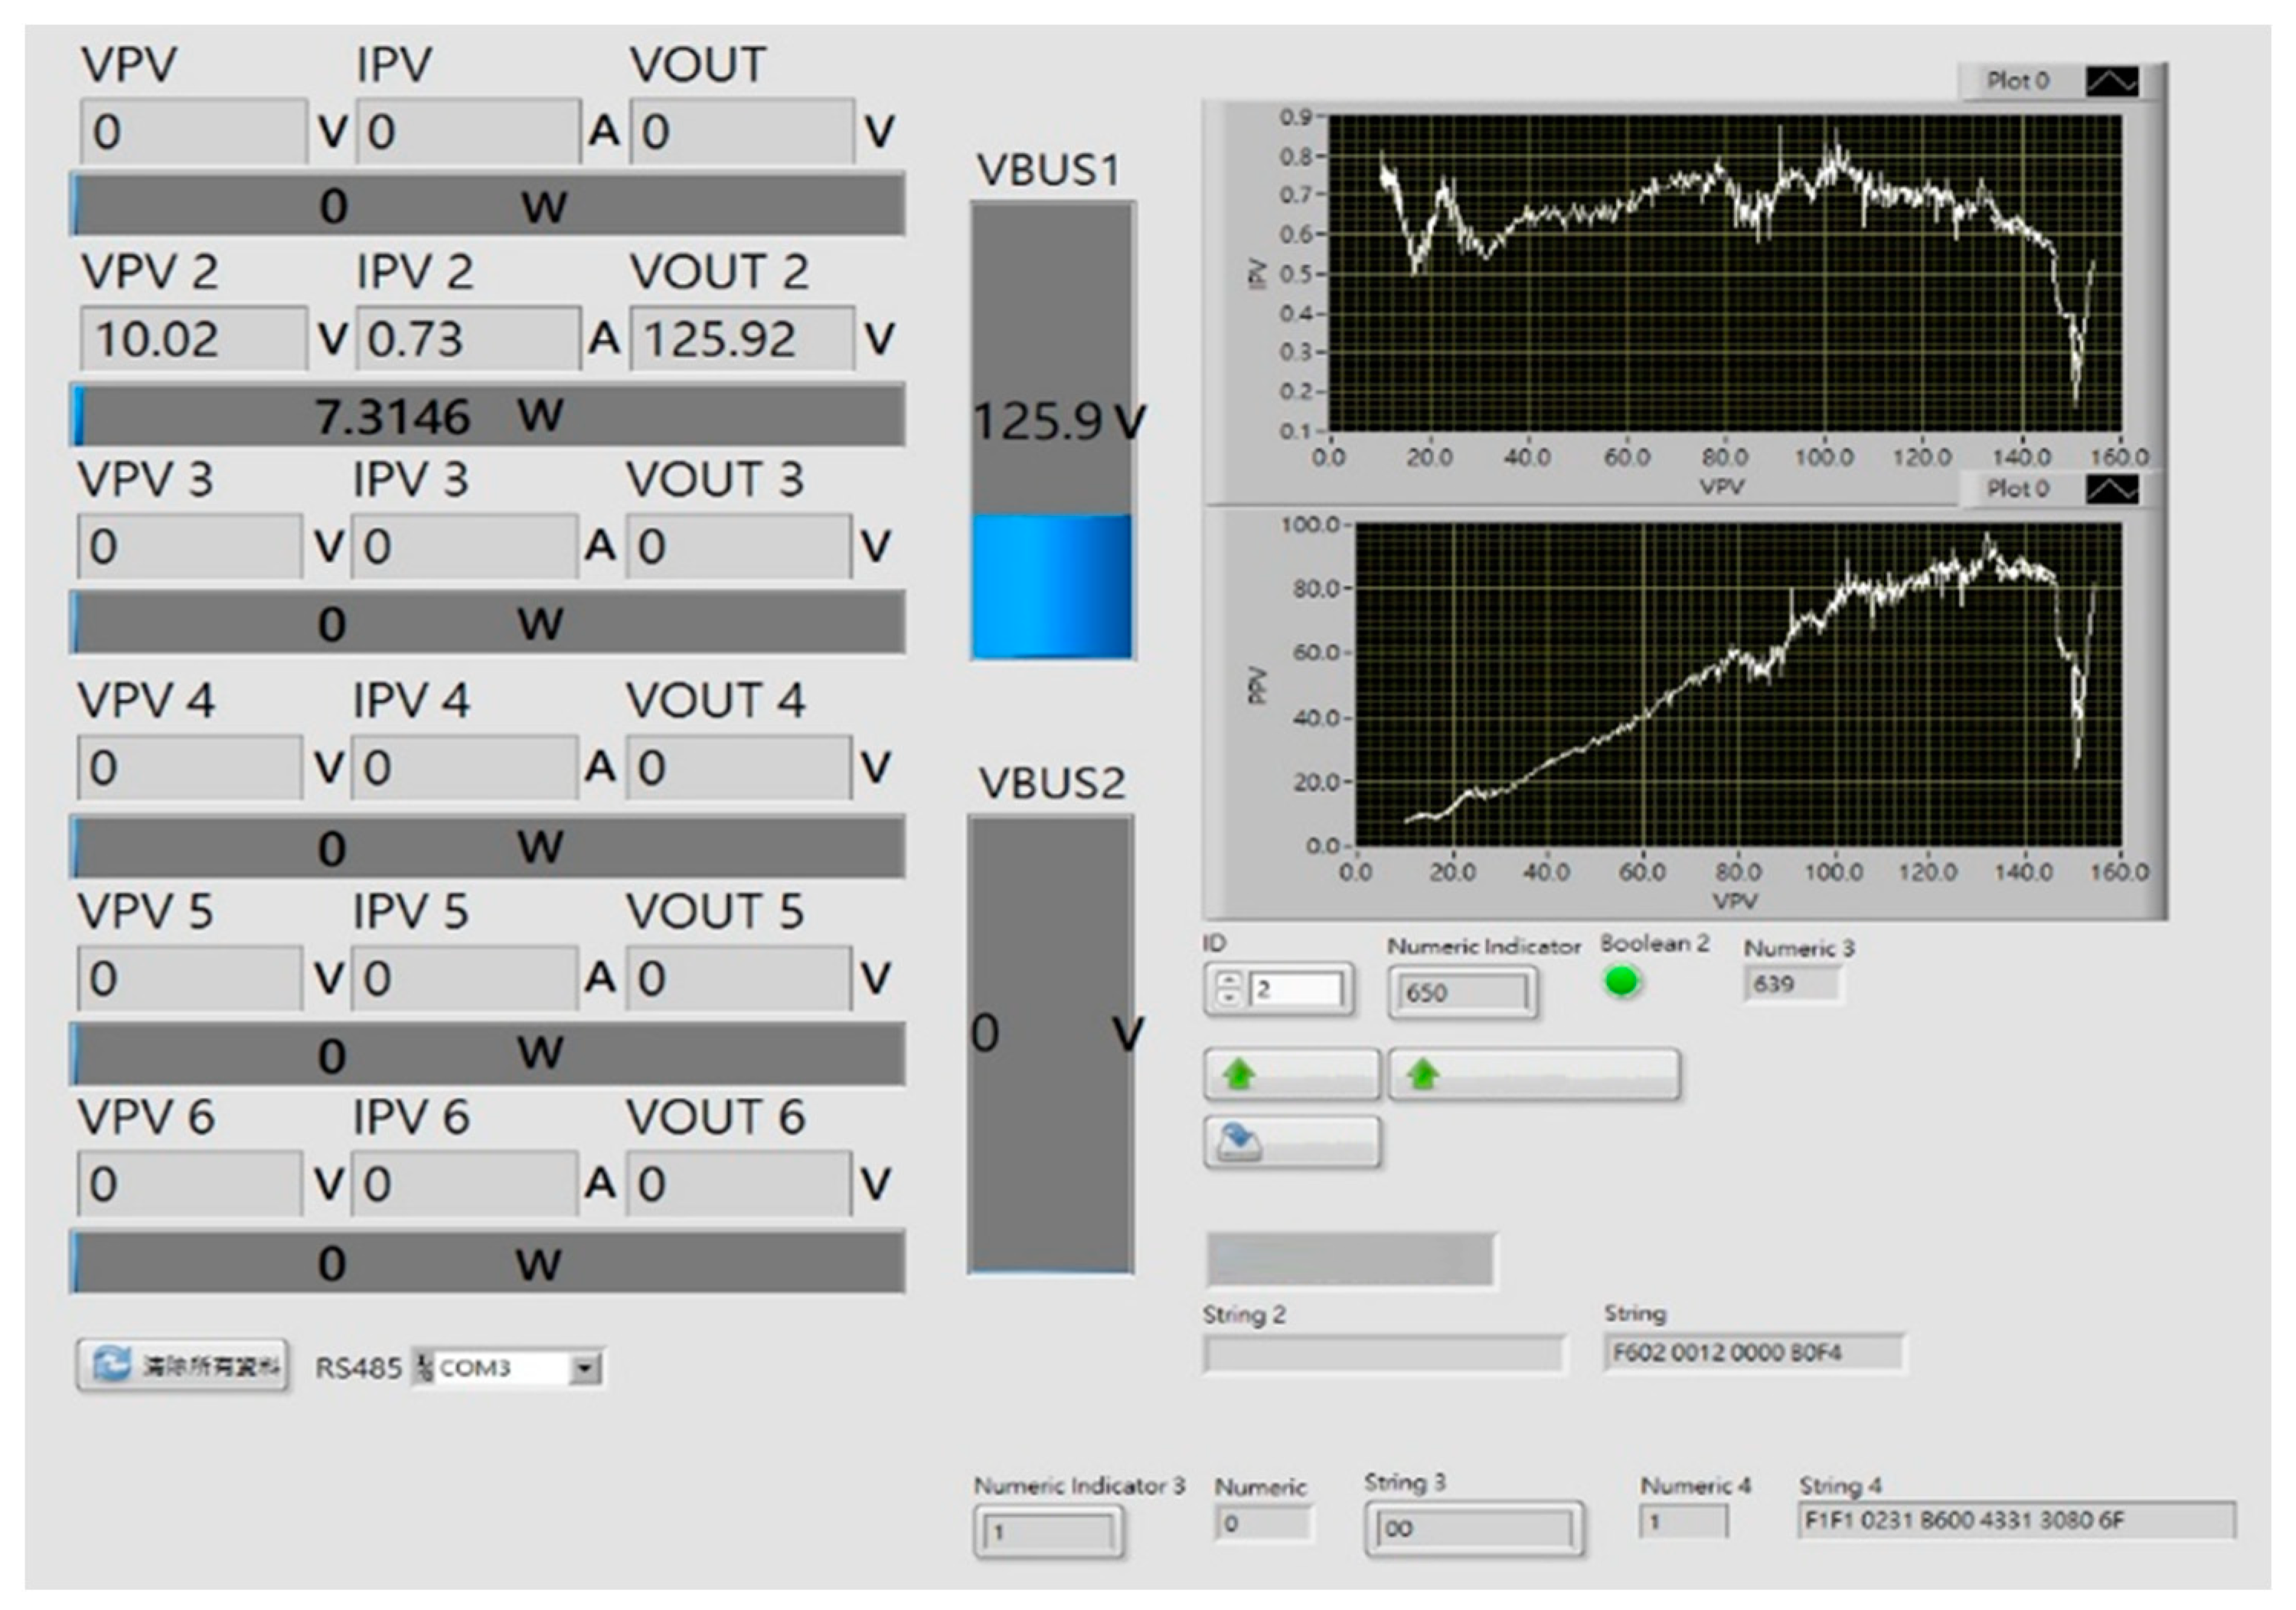
Task: Click the String 3 field showing 00
Action: 1474,1528
